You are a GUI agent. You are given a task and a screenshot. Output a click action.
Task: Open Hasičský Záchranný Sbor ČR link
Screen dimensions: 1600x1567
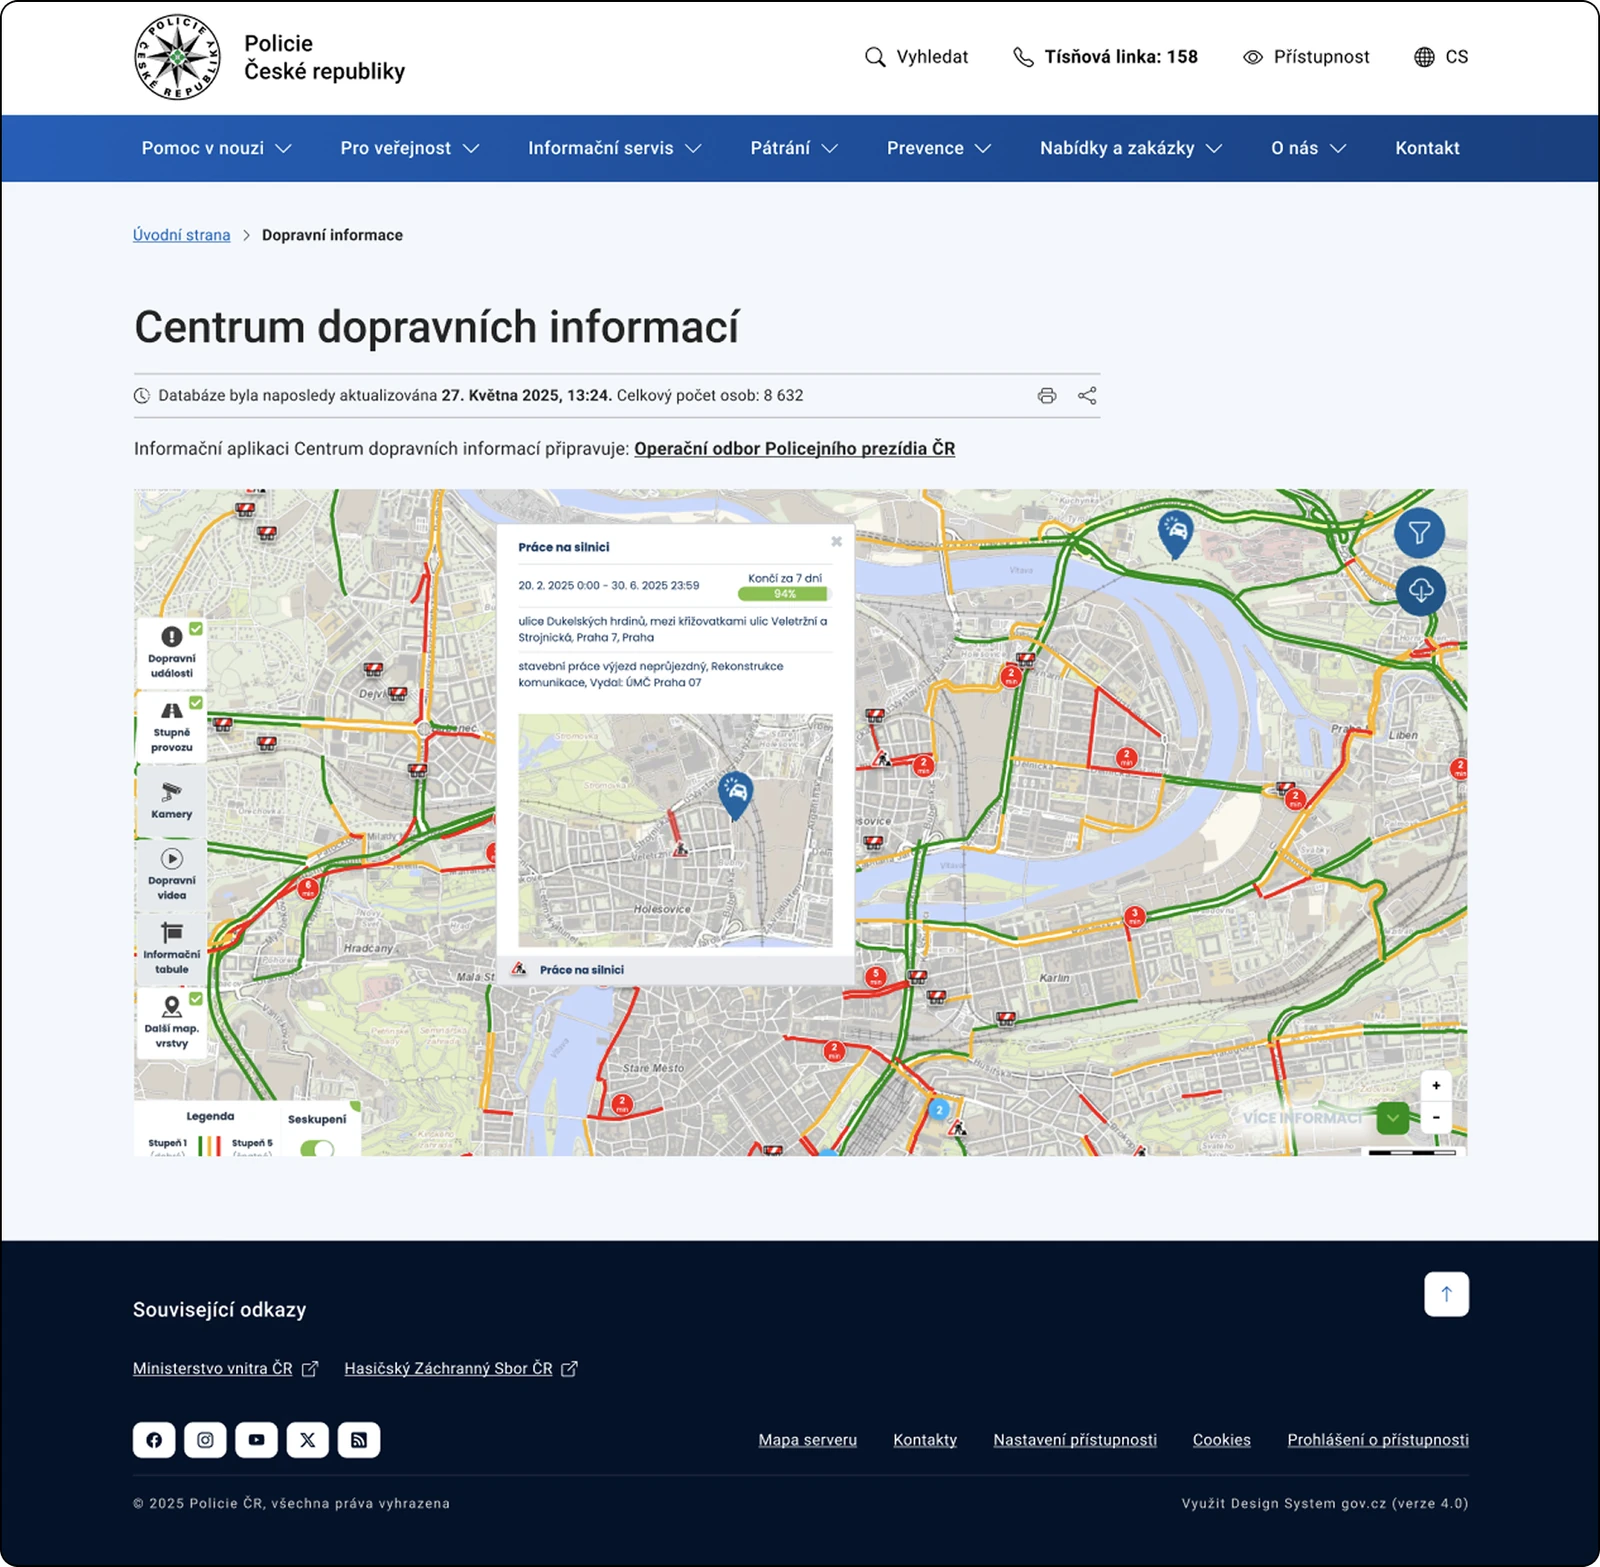pyautogui.click(x=461, y=1368)
